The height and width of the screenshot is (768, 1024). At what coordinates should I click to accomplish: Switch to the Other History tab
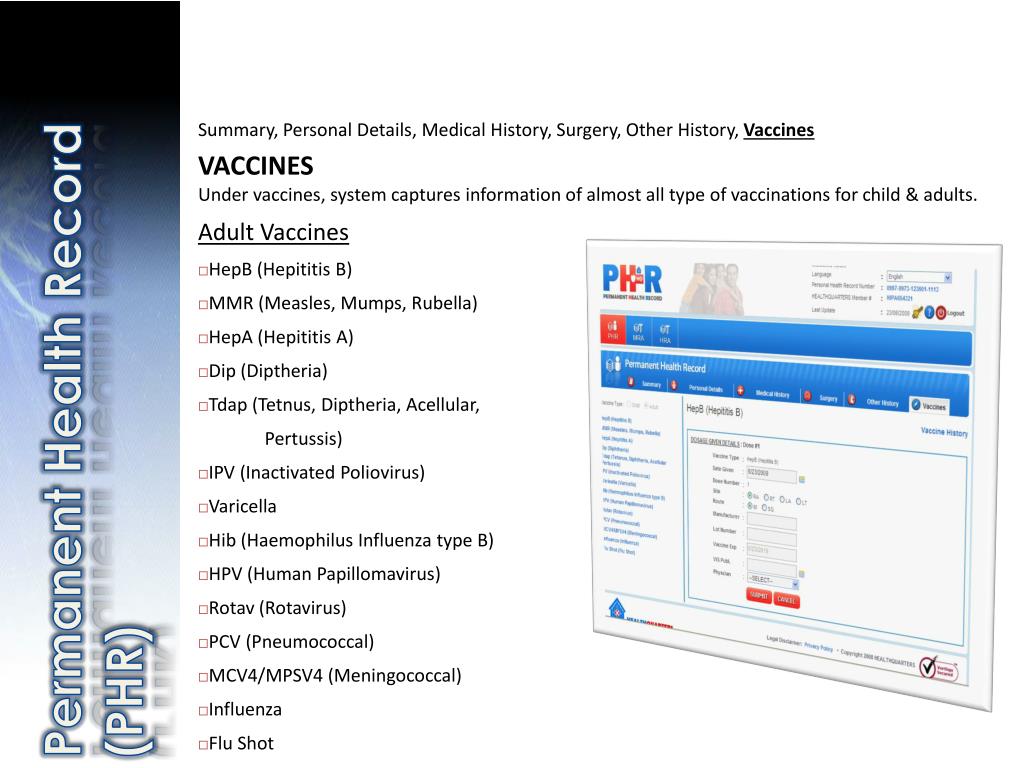tap(882, 402)
